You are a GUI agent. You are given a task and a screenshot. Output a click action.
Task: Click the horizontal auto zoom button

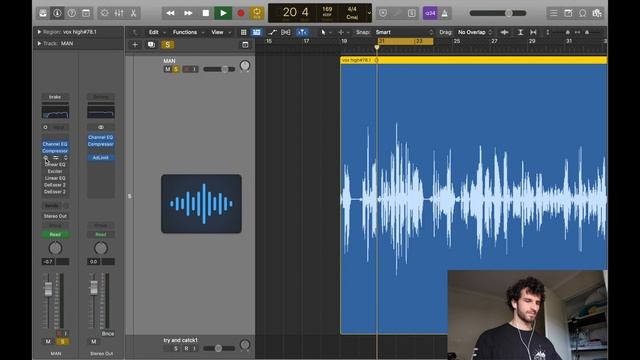533,32
